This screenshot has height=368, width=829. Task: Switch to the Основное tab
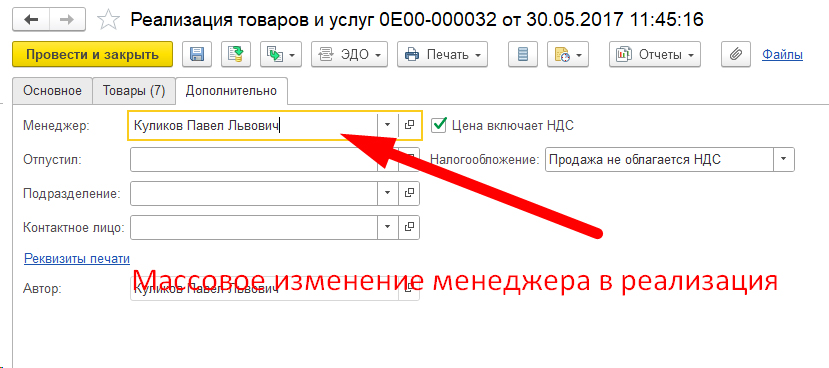click(x=52, y=90)
